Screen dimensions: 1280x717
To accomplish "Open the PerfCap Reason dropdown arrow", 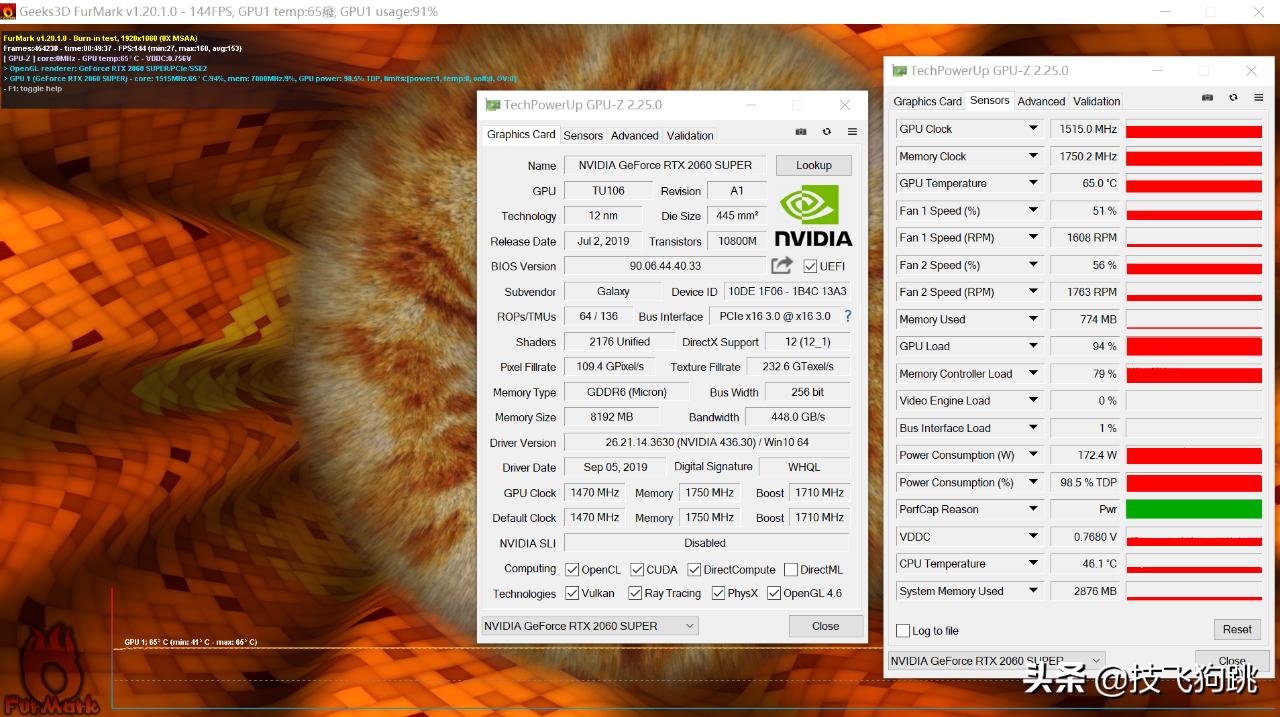I will [1033, 509].
